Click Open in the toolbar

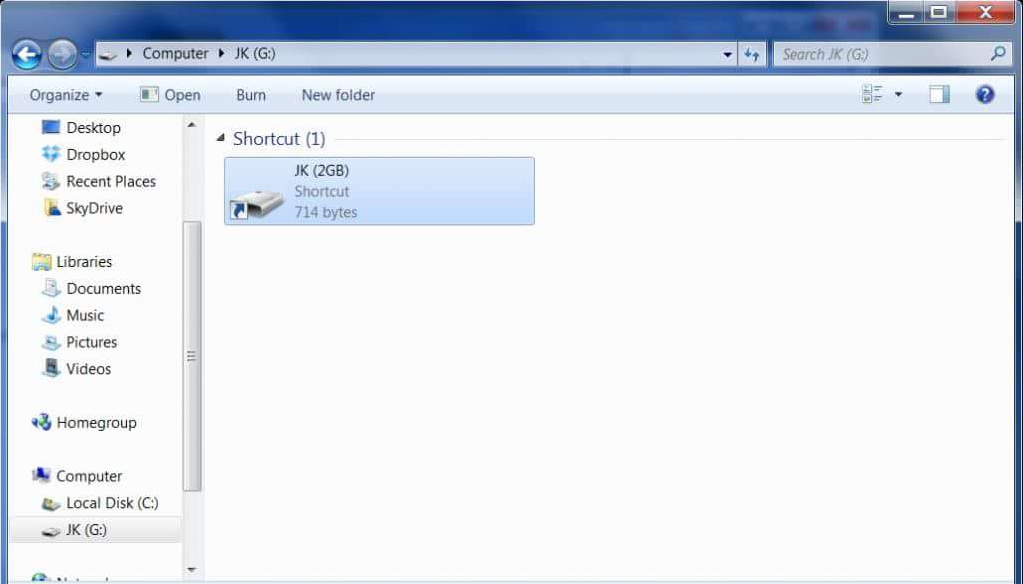[x=170, y=95]
